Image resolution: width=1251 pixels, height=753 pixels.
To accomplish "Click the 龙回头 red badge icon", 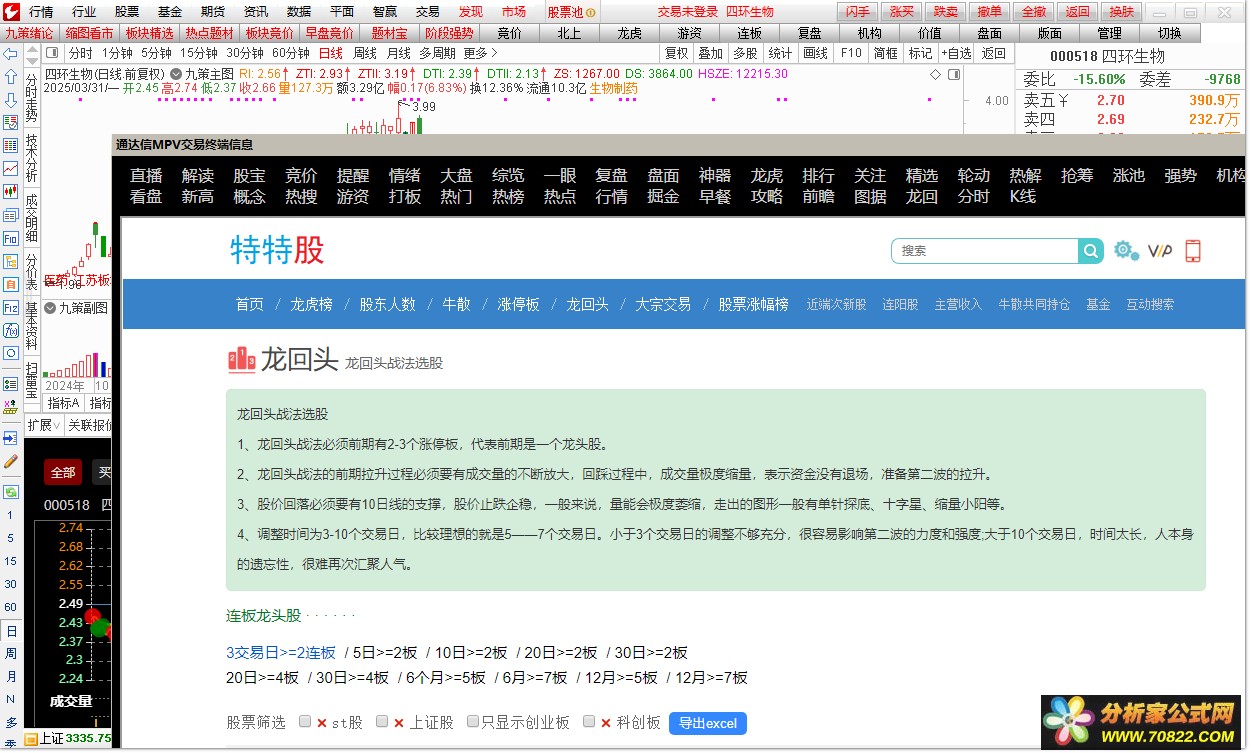I will [242, 360].
